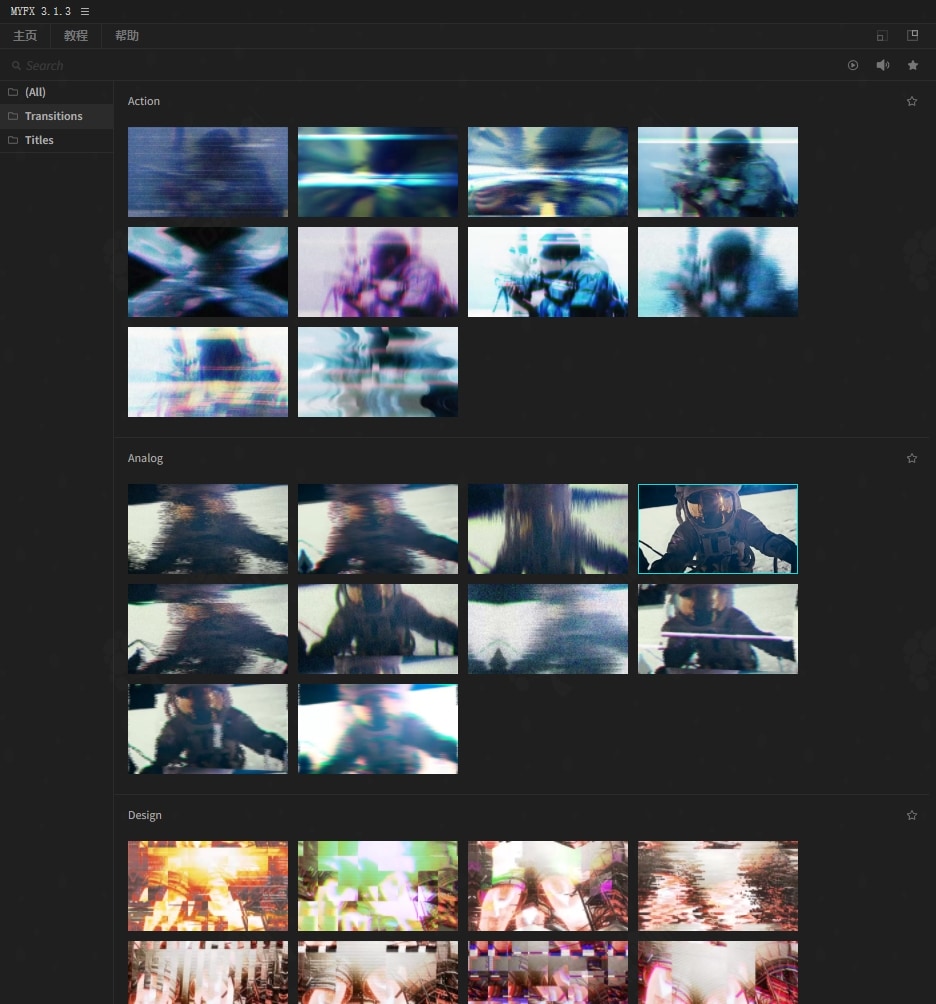
Task: Open the hamburger menu beside MYFX 3.1.3
Action: (85, 12)
